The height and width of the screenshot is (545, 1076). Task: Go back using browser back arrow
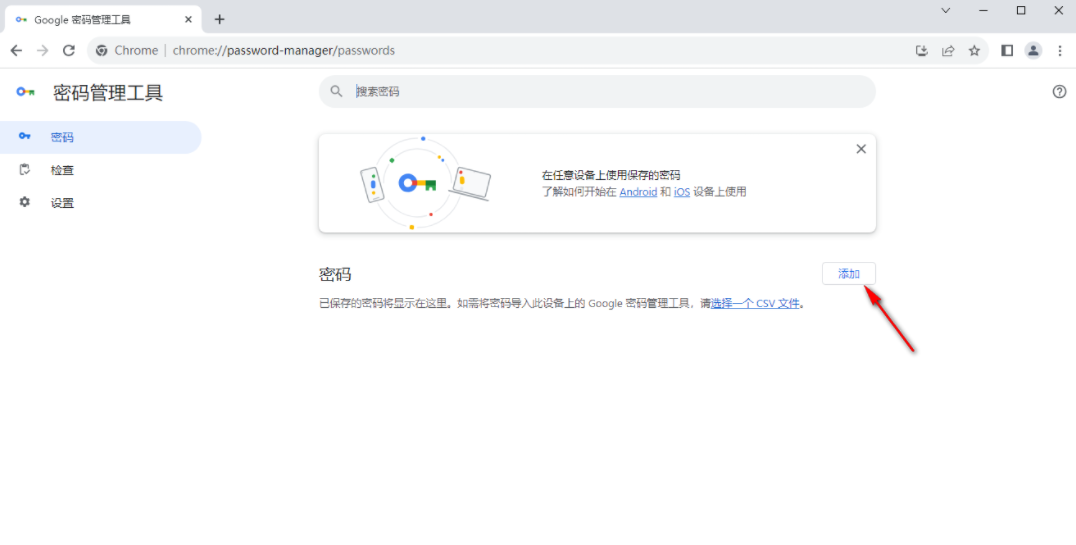(16, 50)
